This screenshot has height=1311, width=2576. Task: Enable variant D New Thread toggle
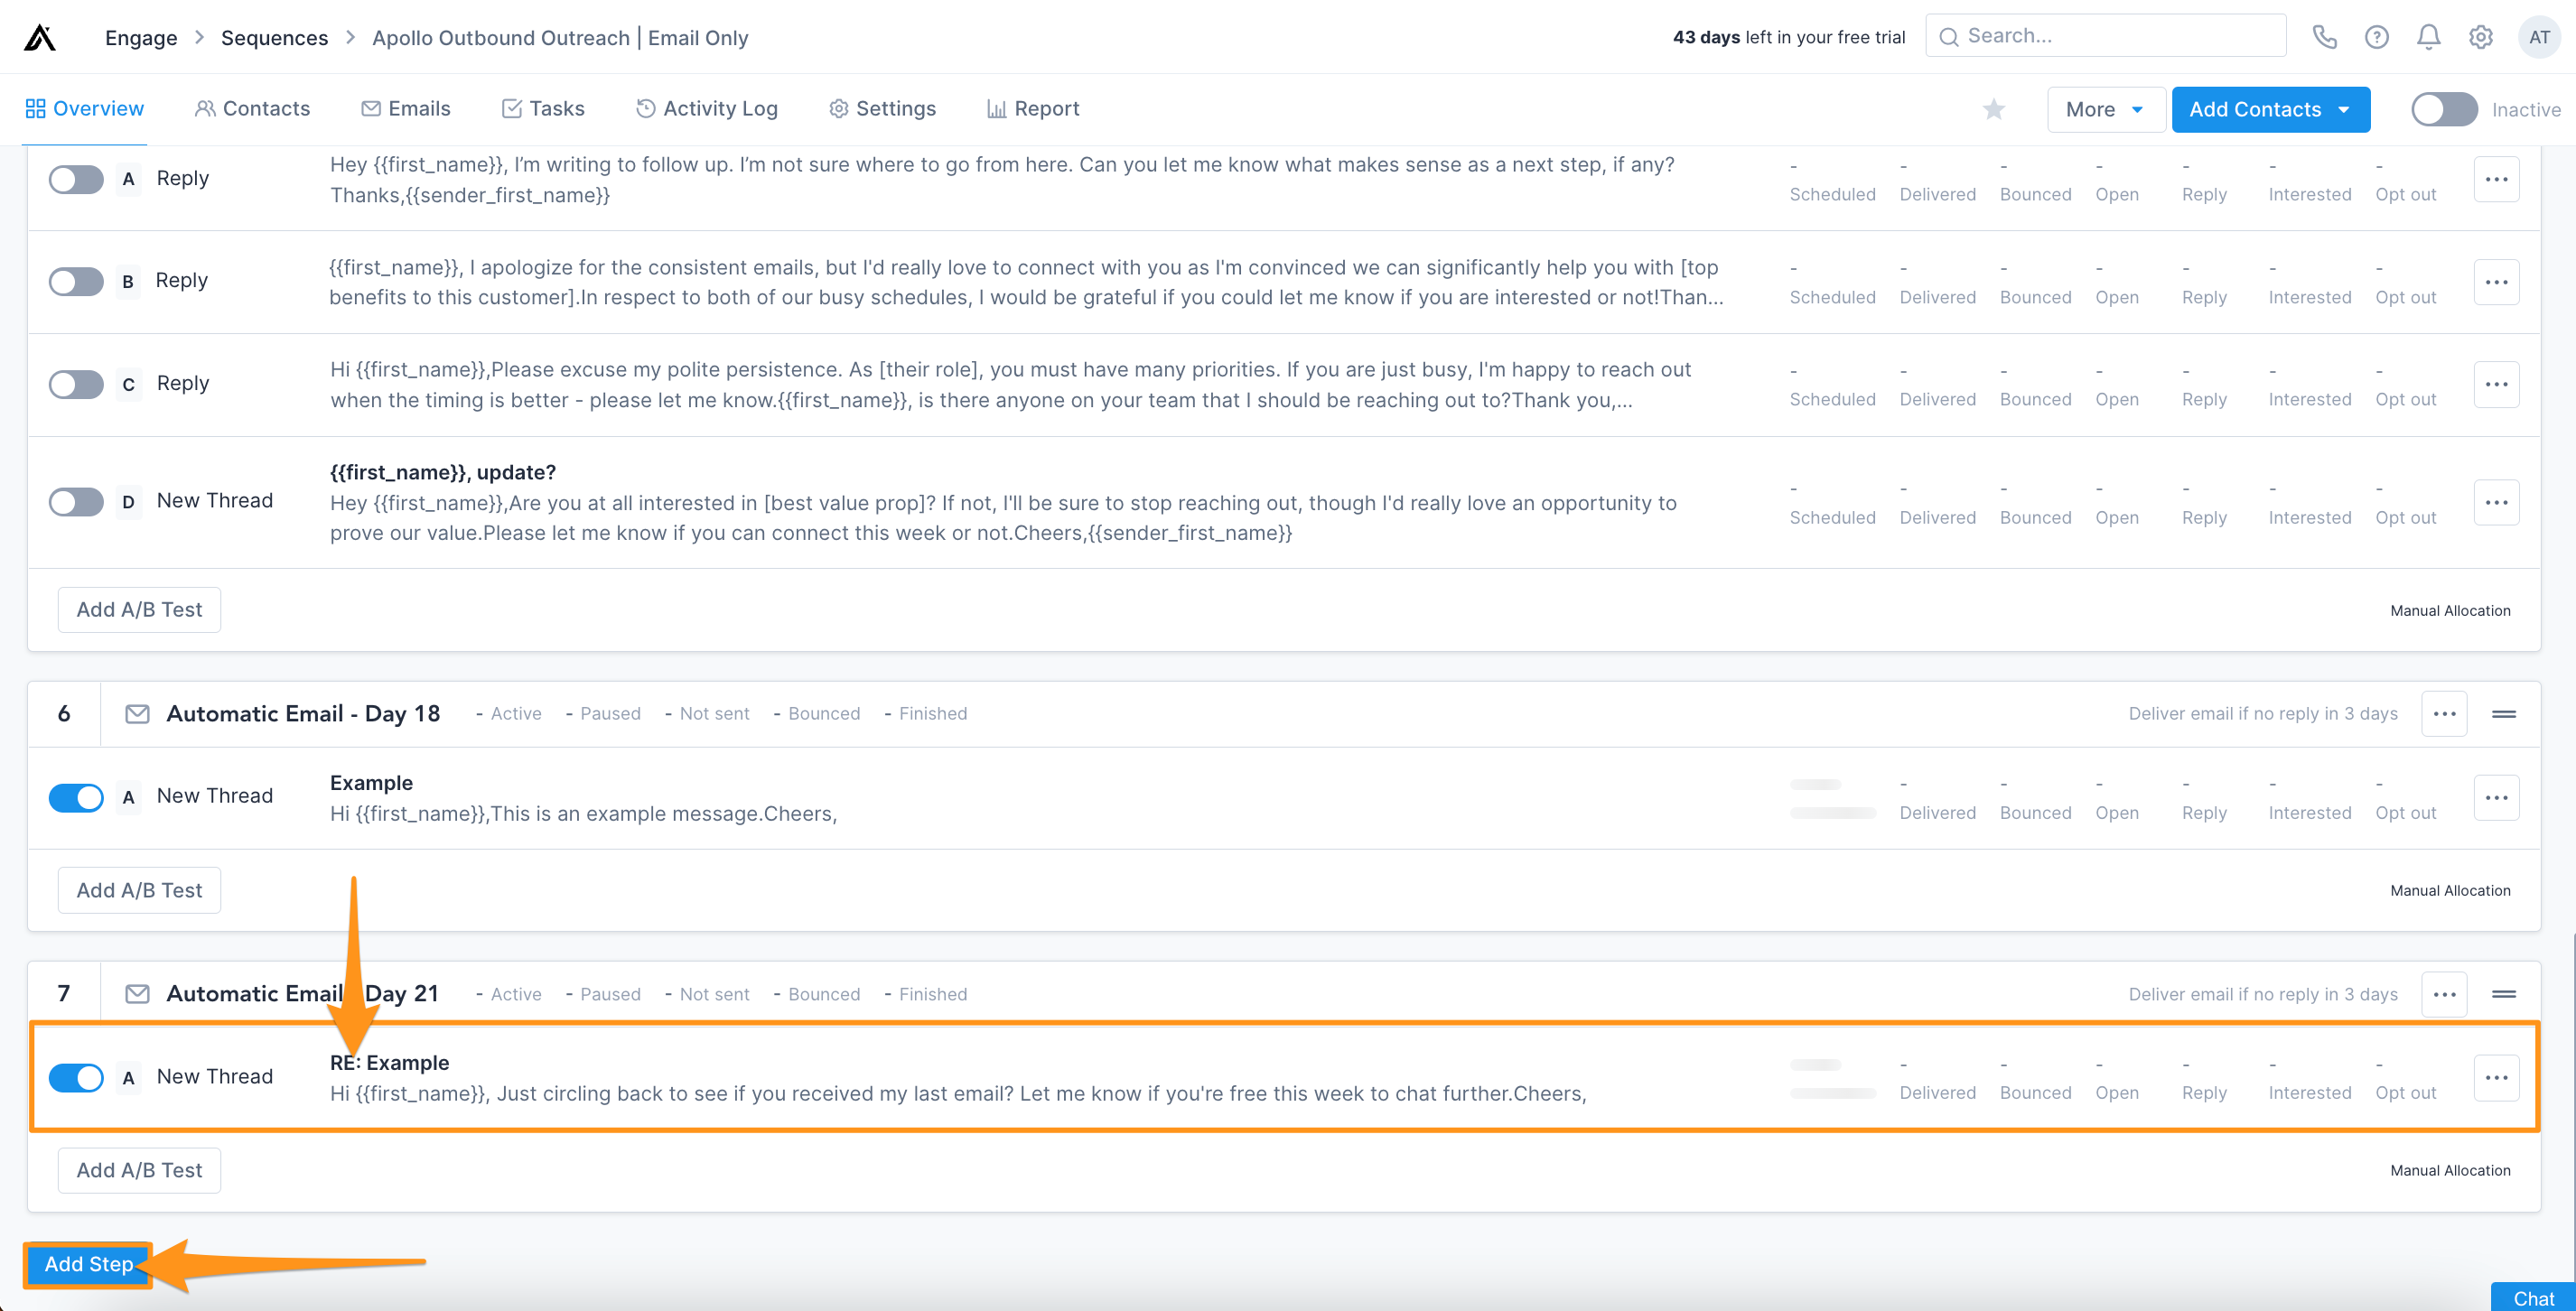76,502
